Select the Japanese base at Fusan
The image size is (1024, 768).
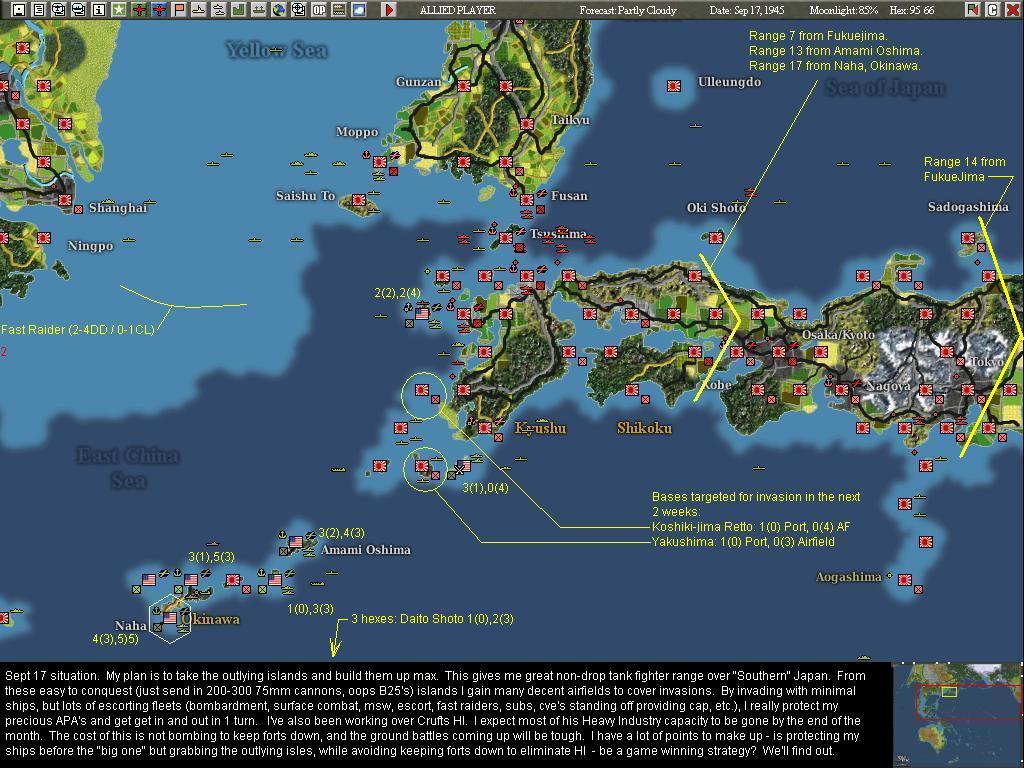pyautogui.click(x=527, y=199)
